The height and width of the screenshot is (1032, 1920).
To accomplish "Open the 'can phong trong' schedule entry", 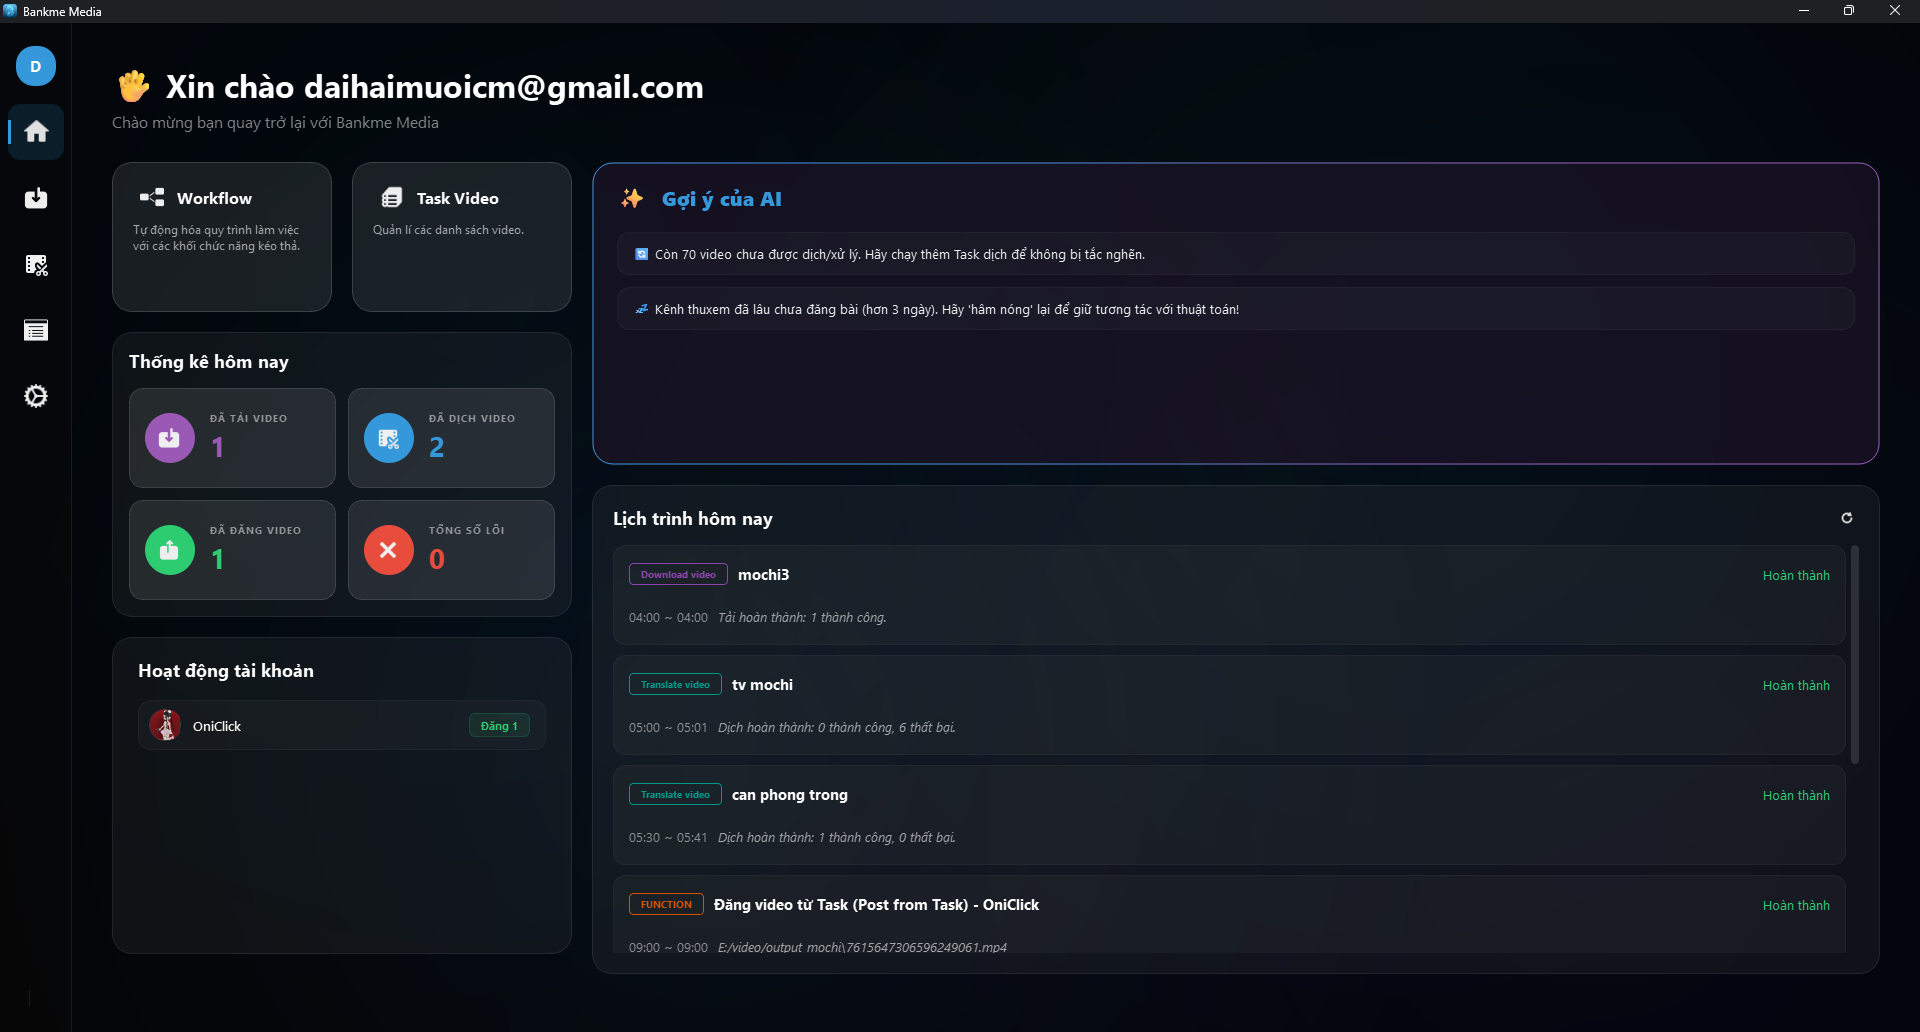I will [1228, 815].
